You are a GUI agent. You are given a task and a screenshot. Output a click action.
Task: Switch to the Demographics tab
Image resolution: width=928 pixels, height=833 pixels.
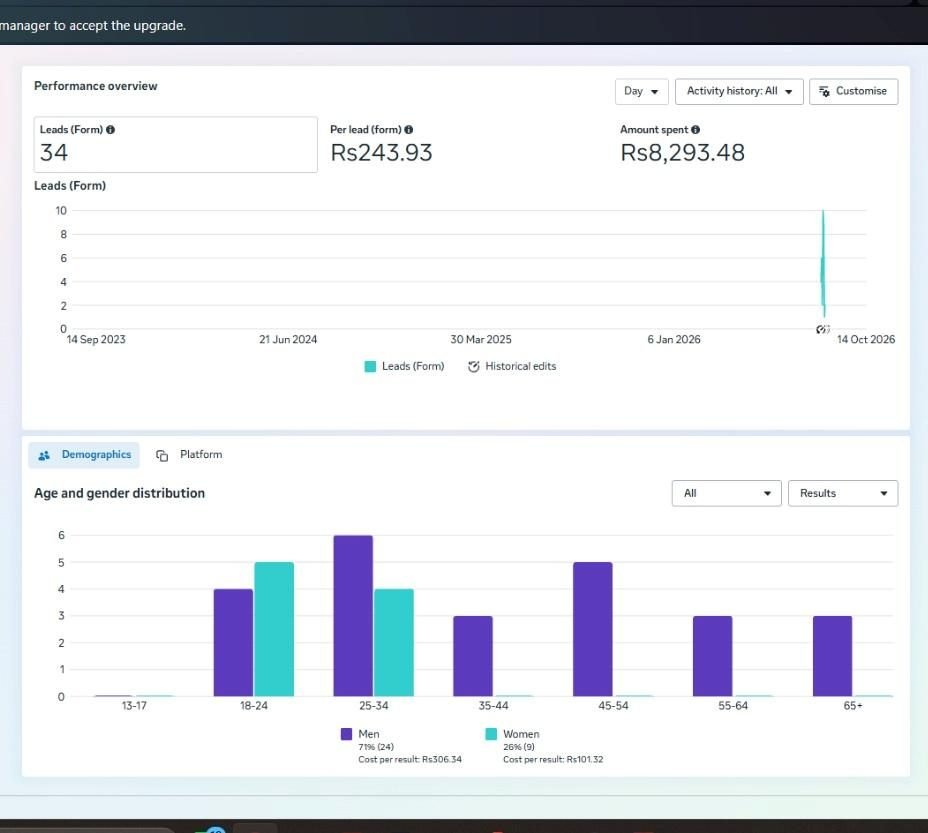84,455
